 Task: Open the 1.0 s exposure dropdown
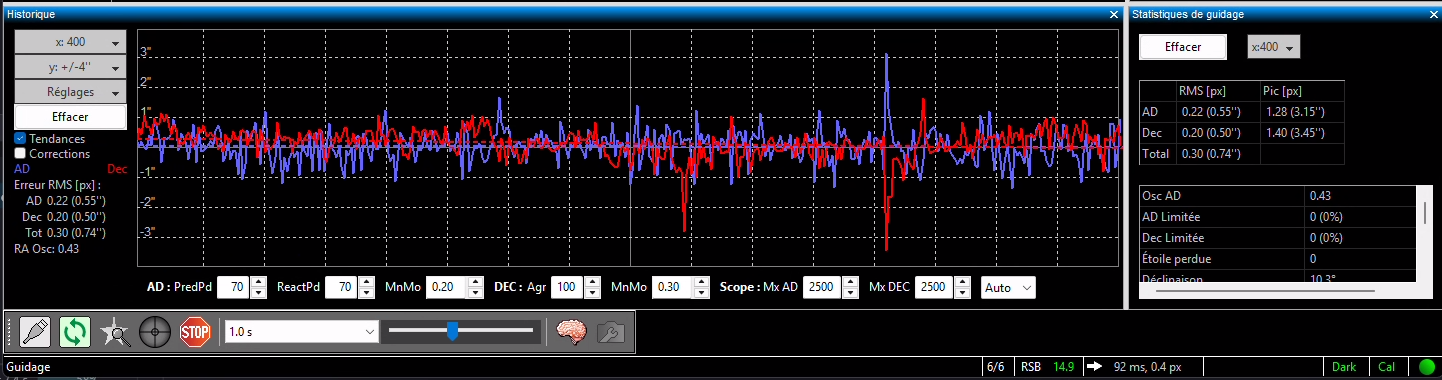[302, 331]
